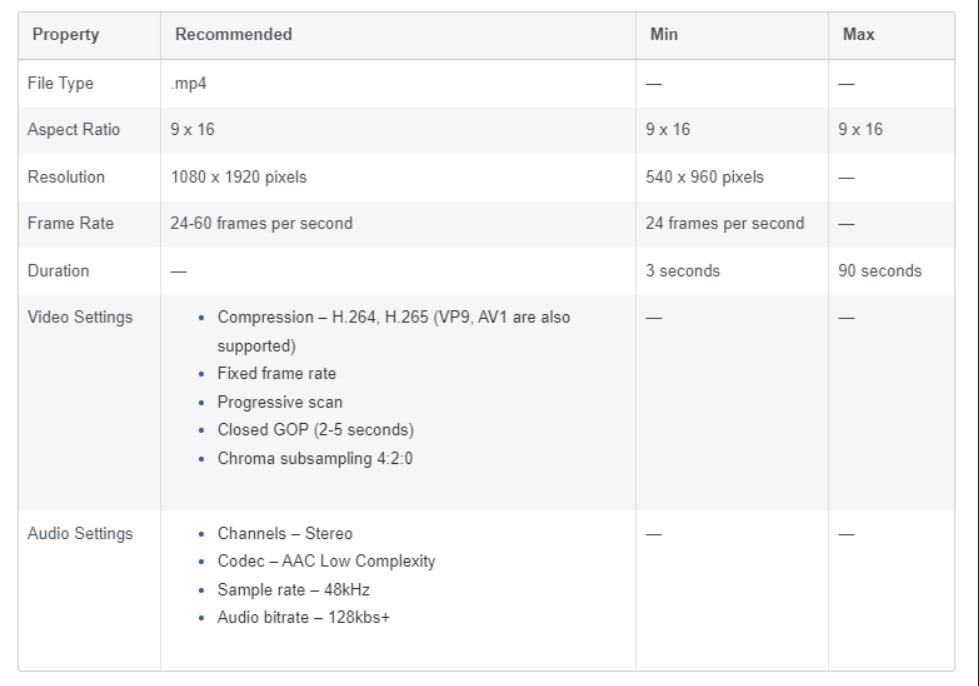
Task: Click the Property column header
Action: click(66, 34)
